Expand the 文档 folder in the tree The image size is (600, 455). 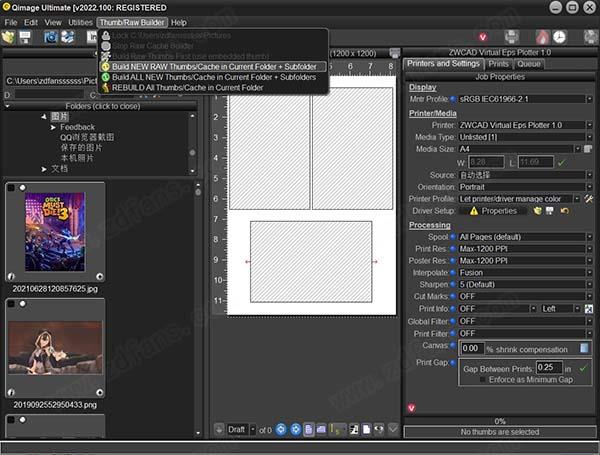pos(44,169)
